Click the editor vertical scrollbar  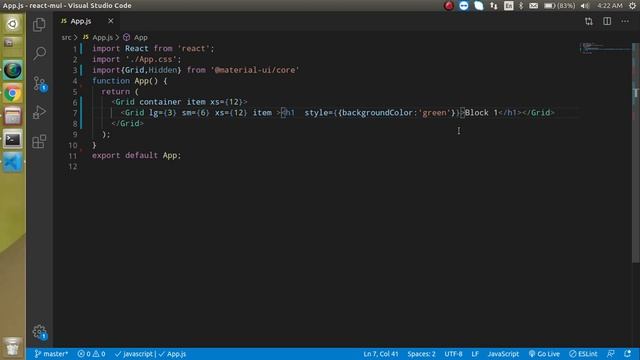click(x=636, y=153)
